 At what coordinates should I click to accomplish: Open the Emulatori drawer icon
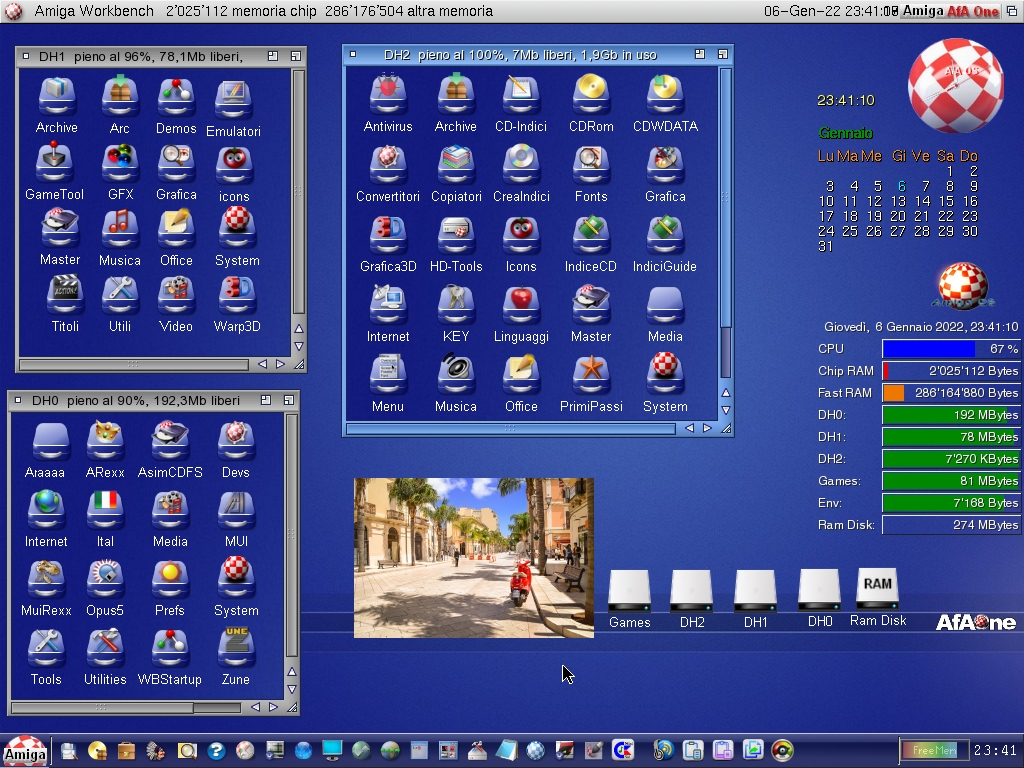tap(233, 101)
